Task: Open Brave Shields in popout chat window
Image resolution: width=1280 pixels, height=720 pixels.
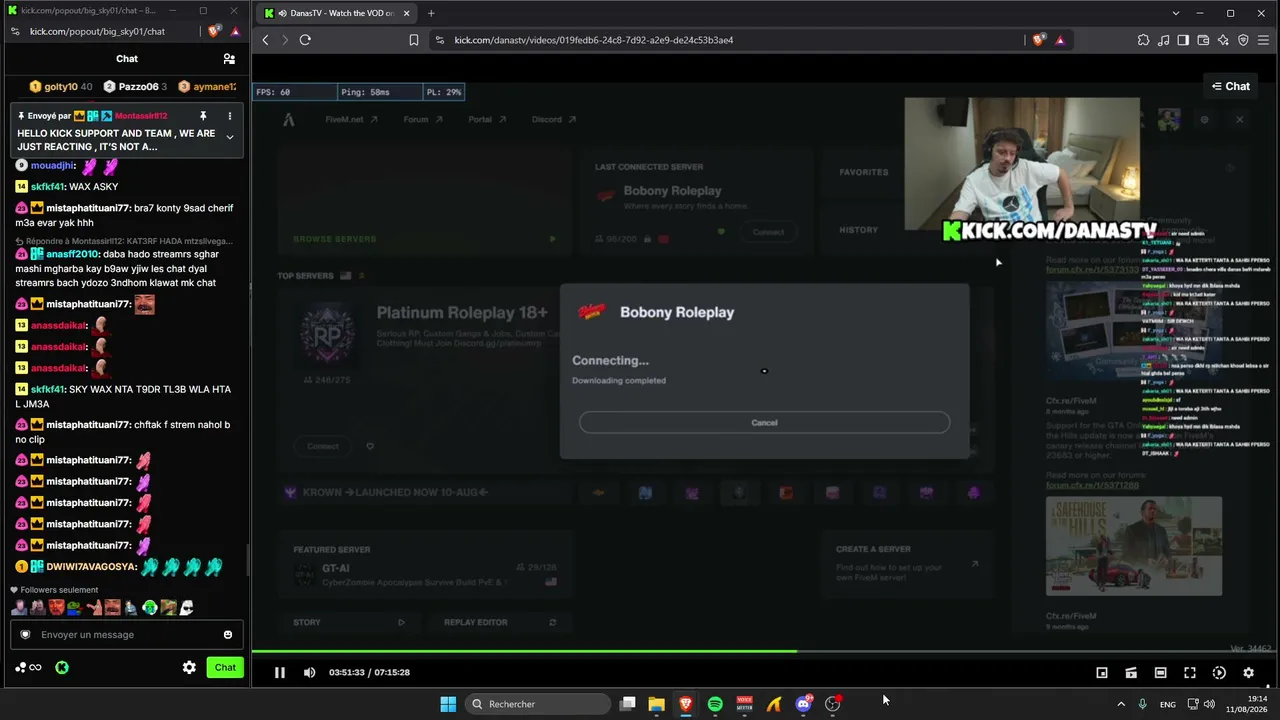Action: (215, 31)
